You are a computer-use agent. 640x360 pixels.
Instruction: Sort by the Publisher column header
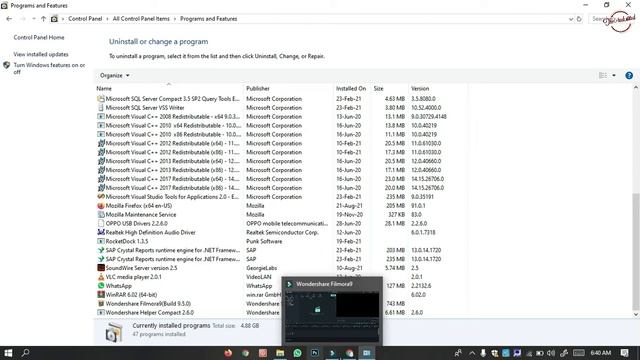(x=289, y=88)
